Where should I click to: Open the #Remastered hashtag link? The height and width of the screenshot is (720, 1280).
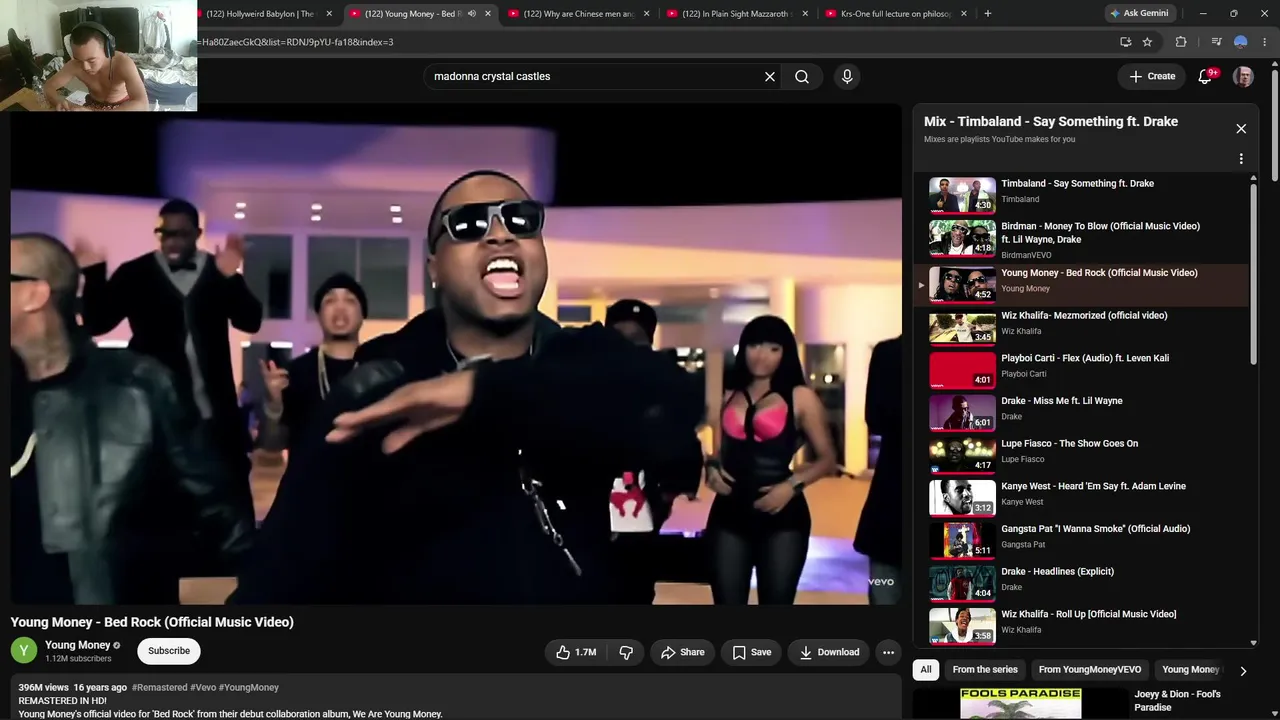(x=159, y=688)
